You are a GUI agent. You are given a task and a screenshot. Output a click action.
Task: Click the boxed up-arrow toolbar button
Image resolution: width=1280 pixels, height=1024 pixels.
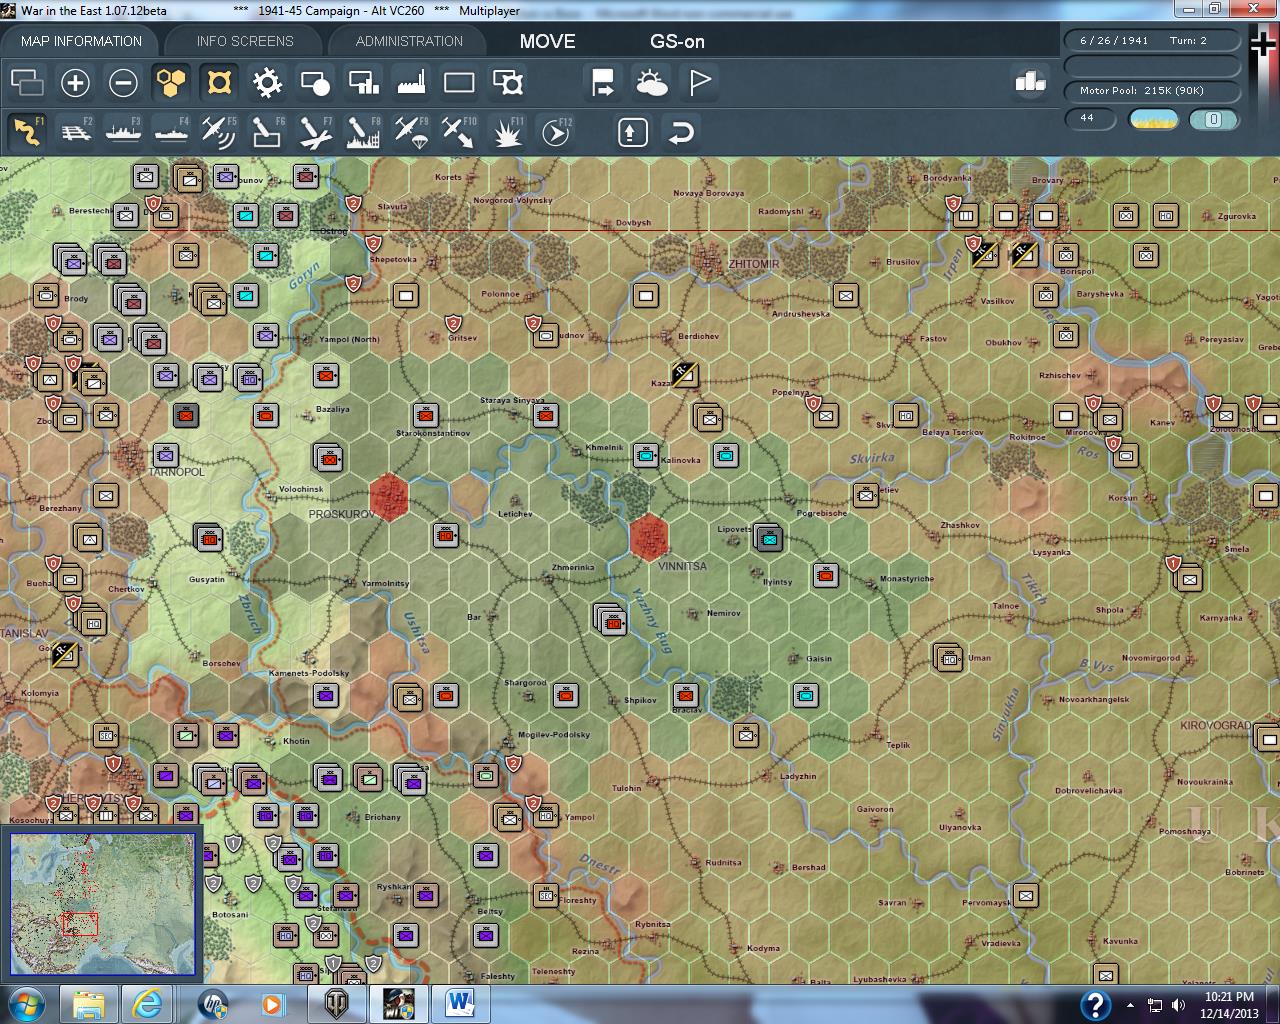click(632, 132)
